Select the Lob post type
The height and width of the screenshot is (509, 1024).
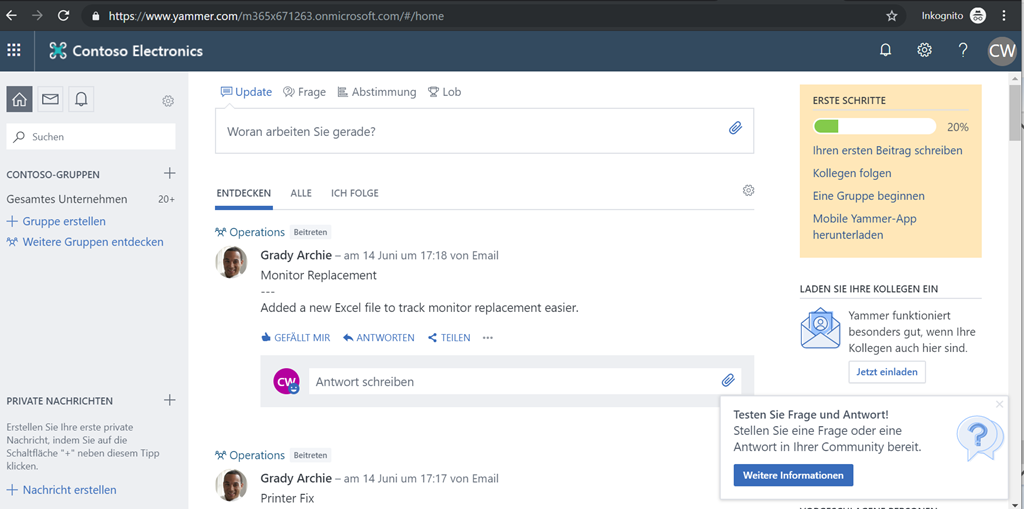[x=444, y=92]
